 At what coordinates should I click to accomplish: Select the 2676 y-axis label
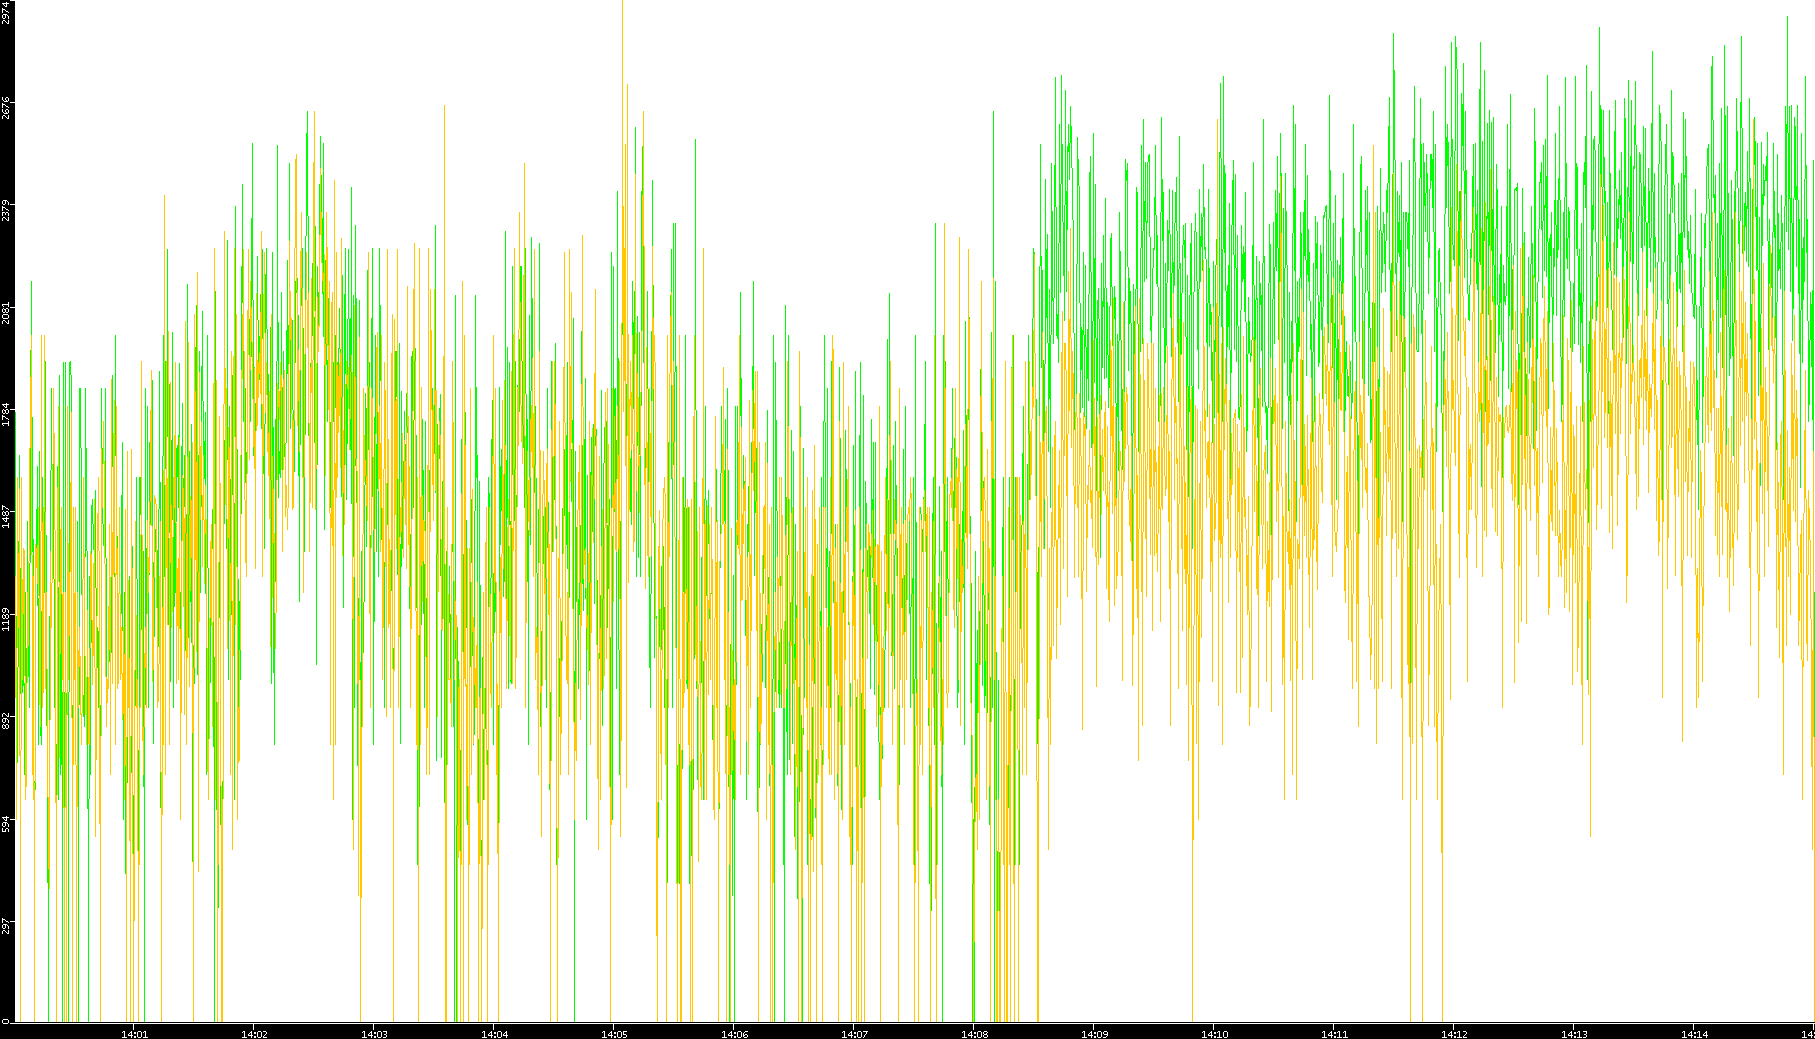[x=6, y=108]
